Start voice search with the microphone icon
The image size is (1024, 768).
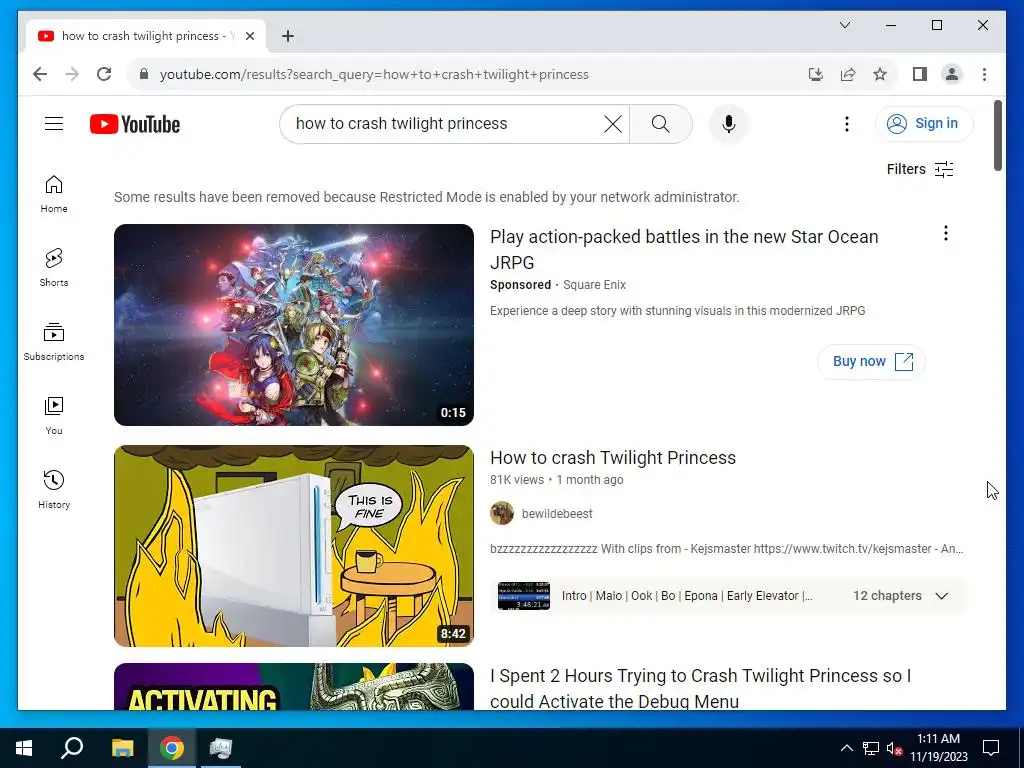coord(729,124)
